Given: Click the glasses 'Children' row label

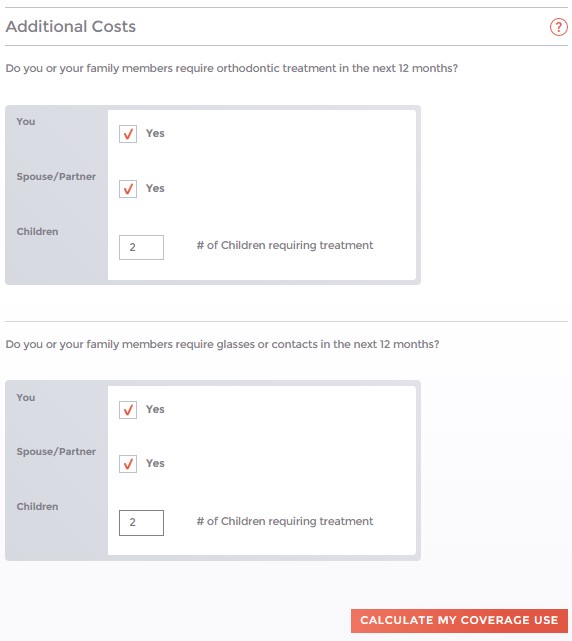Looking at the screenshot, I should [x=37, y=507].
